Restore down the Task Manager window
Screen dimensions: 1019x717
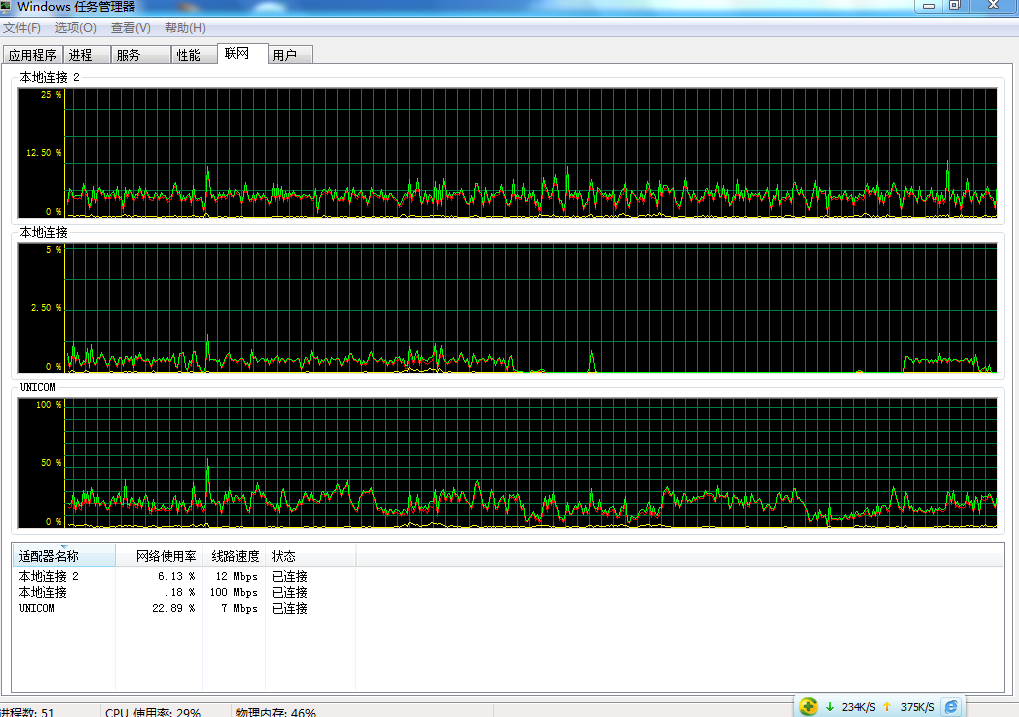point(955,6)
